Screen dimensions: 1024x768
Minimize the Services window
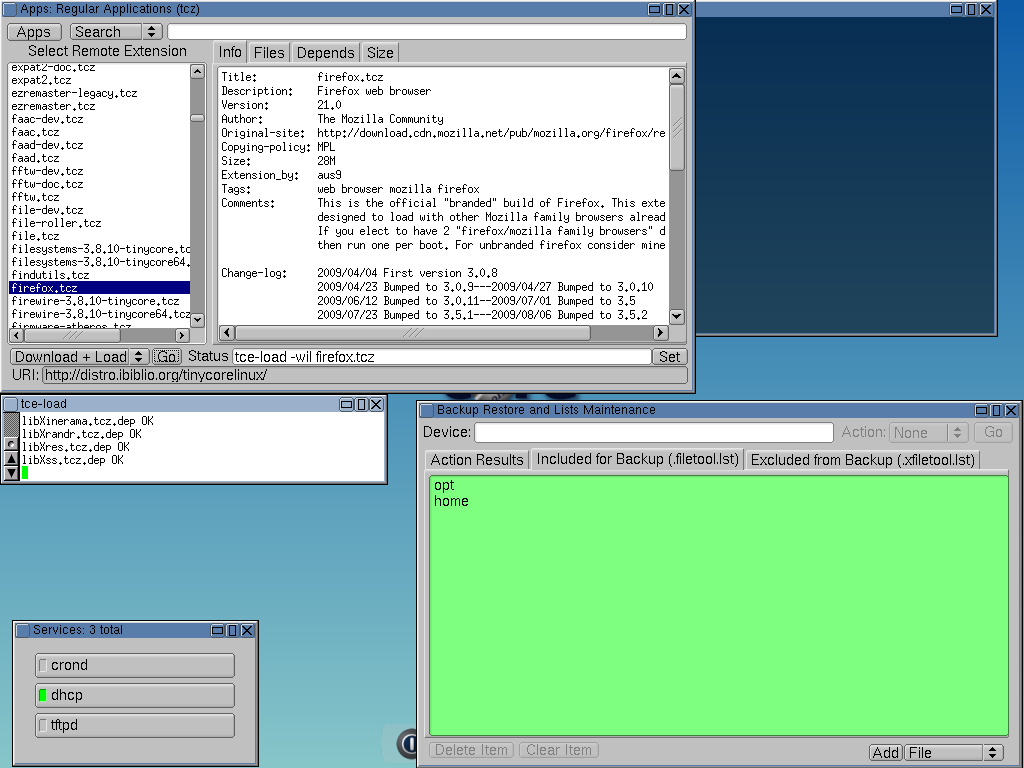click(217, 630)
